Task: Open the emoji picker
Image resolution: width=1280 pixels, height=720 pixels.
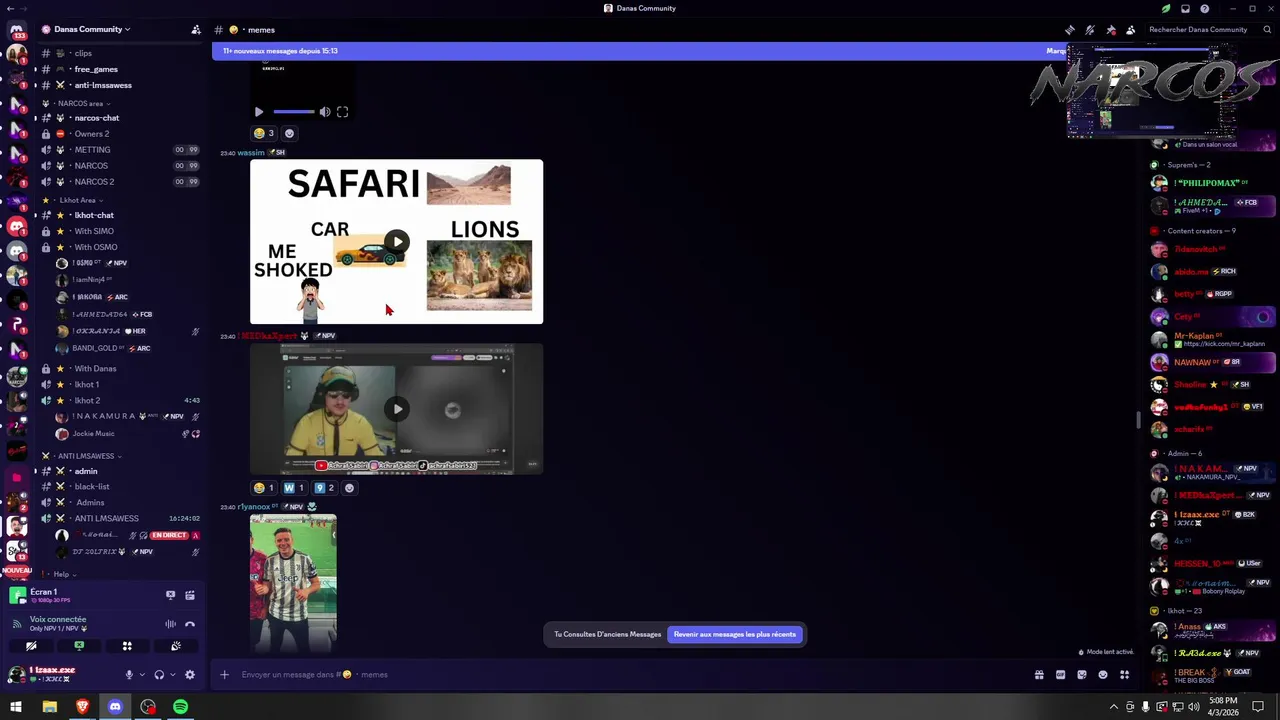Action: click(1103, 675)
